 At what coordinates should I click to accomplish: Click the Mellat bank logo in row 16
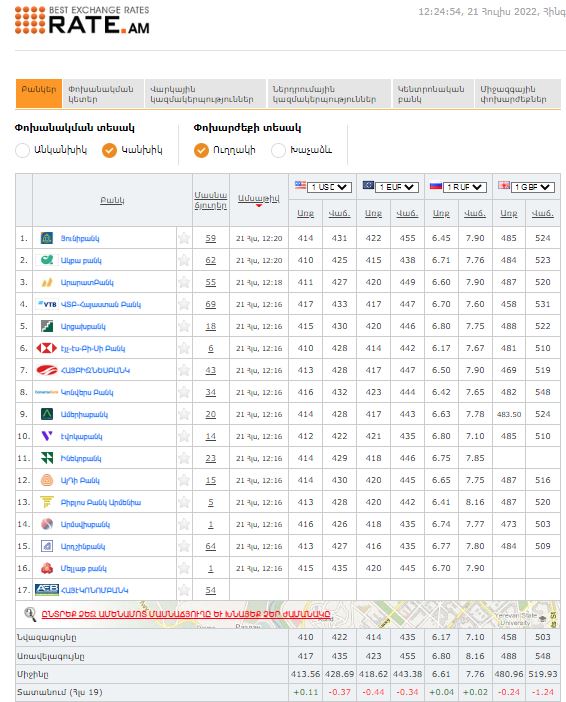click(x=47, y=568)
